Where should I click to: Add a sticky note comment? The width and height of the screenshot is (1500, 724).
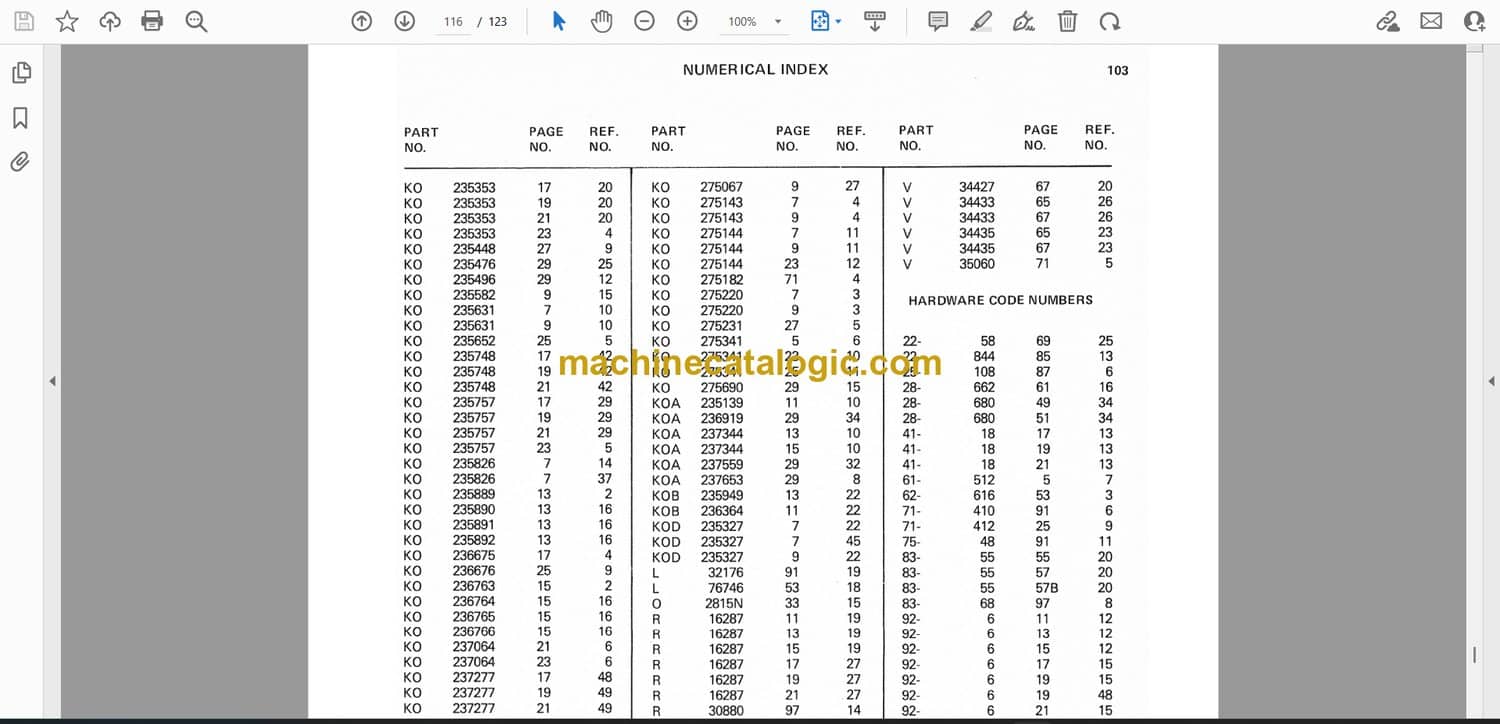[938, 21]
